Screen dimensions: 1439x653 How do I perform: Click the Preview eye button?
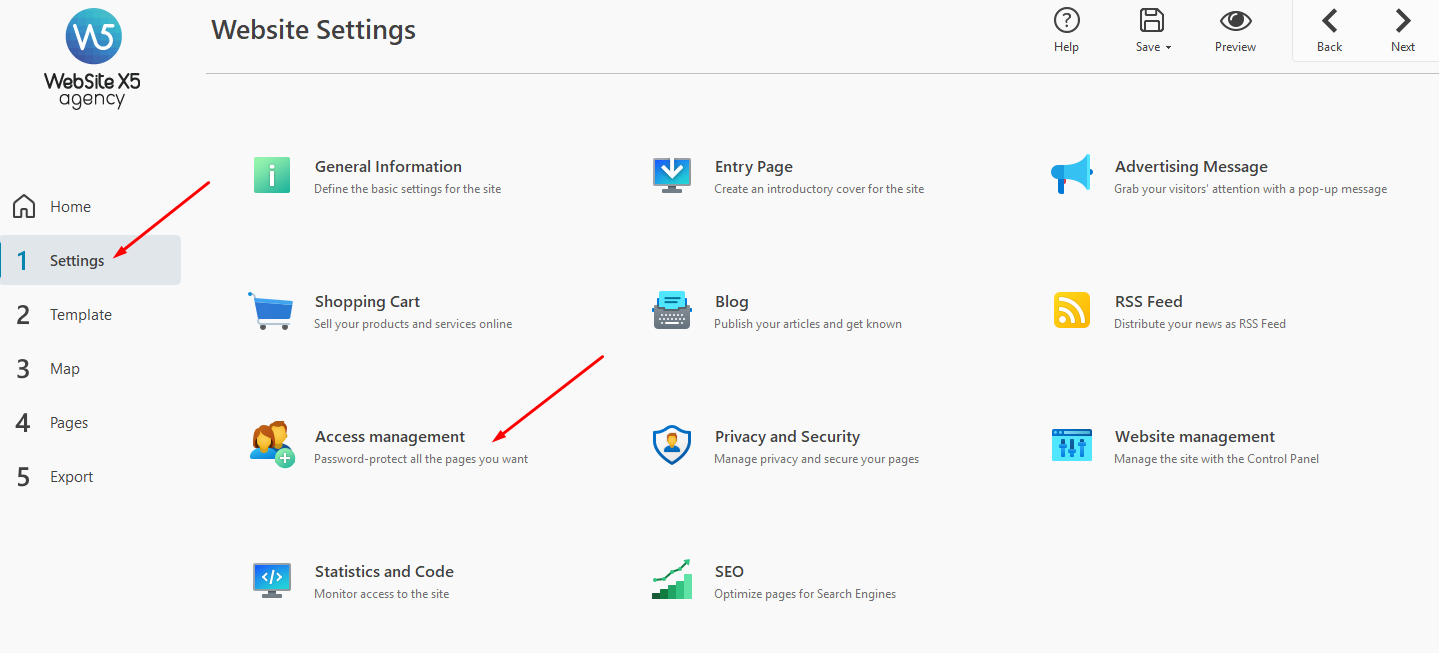coord(1235,31)
